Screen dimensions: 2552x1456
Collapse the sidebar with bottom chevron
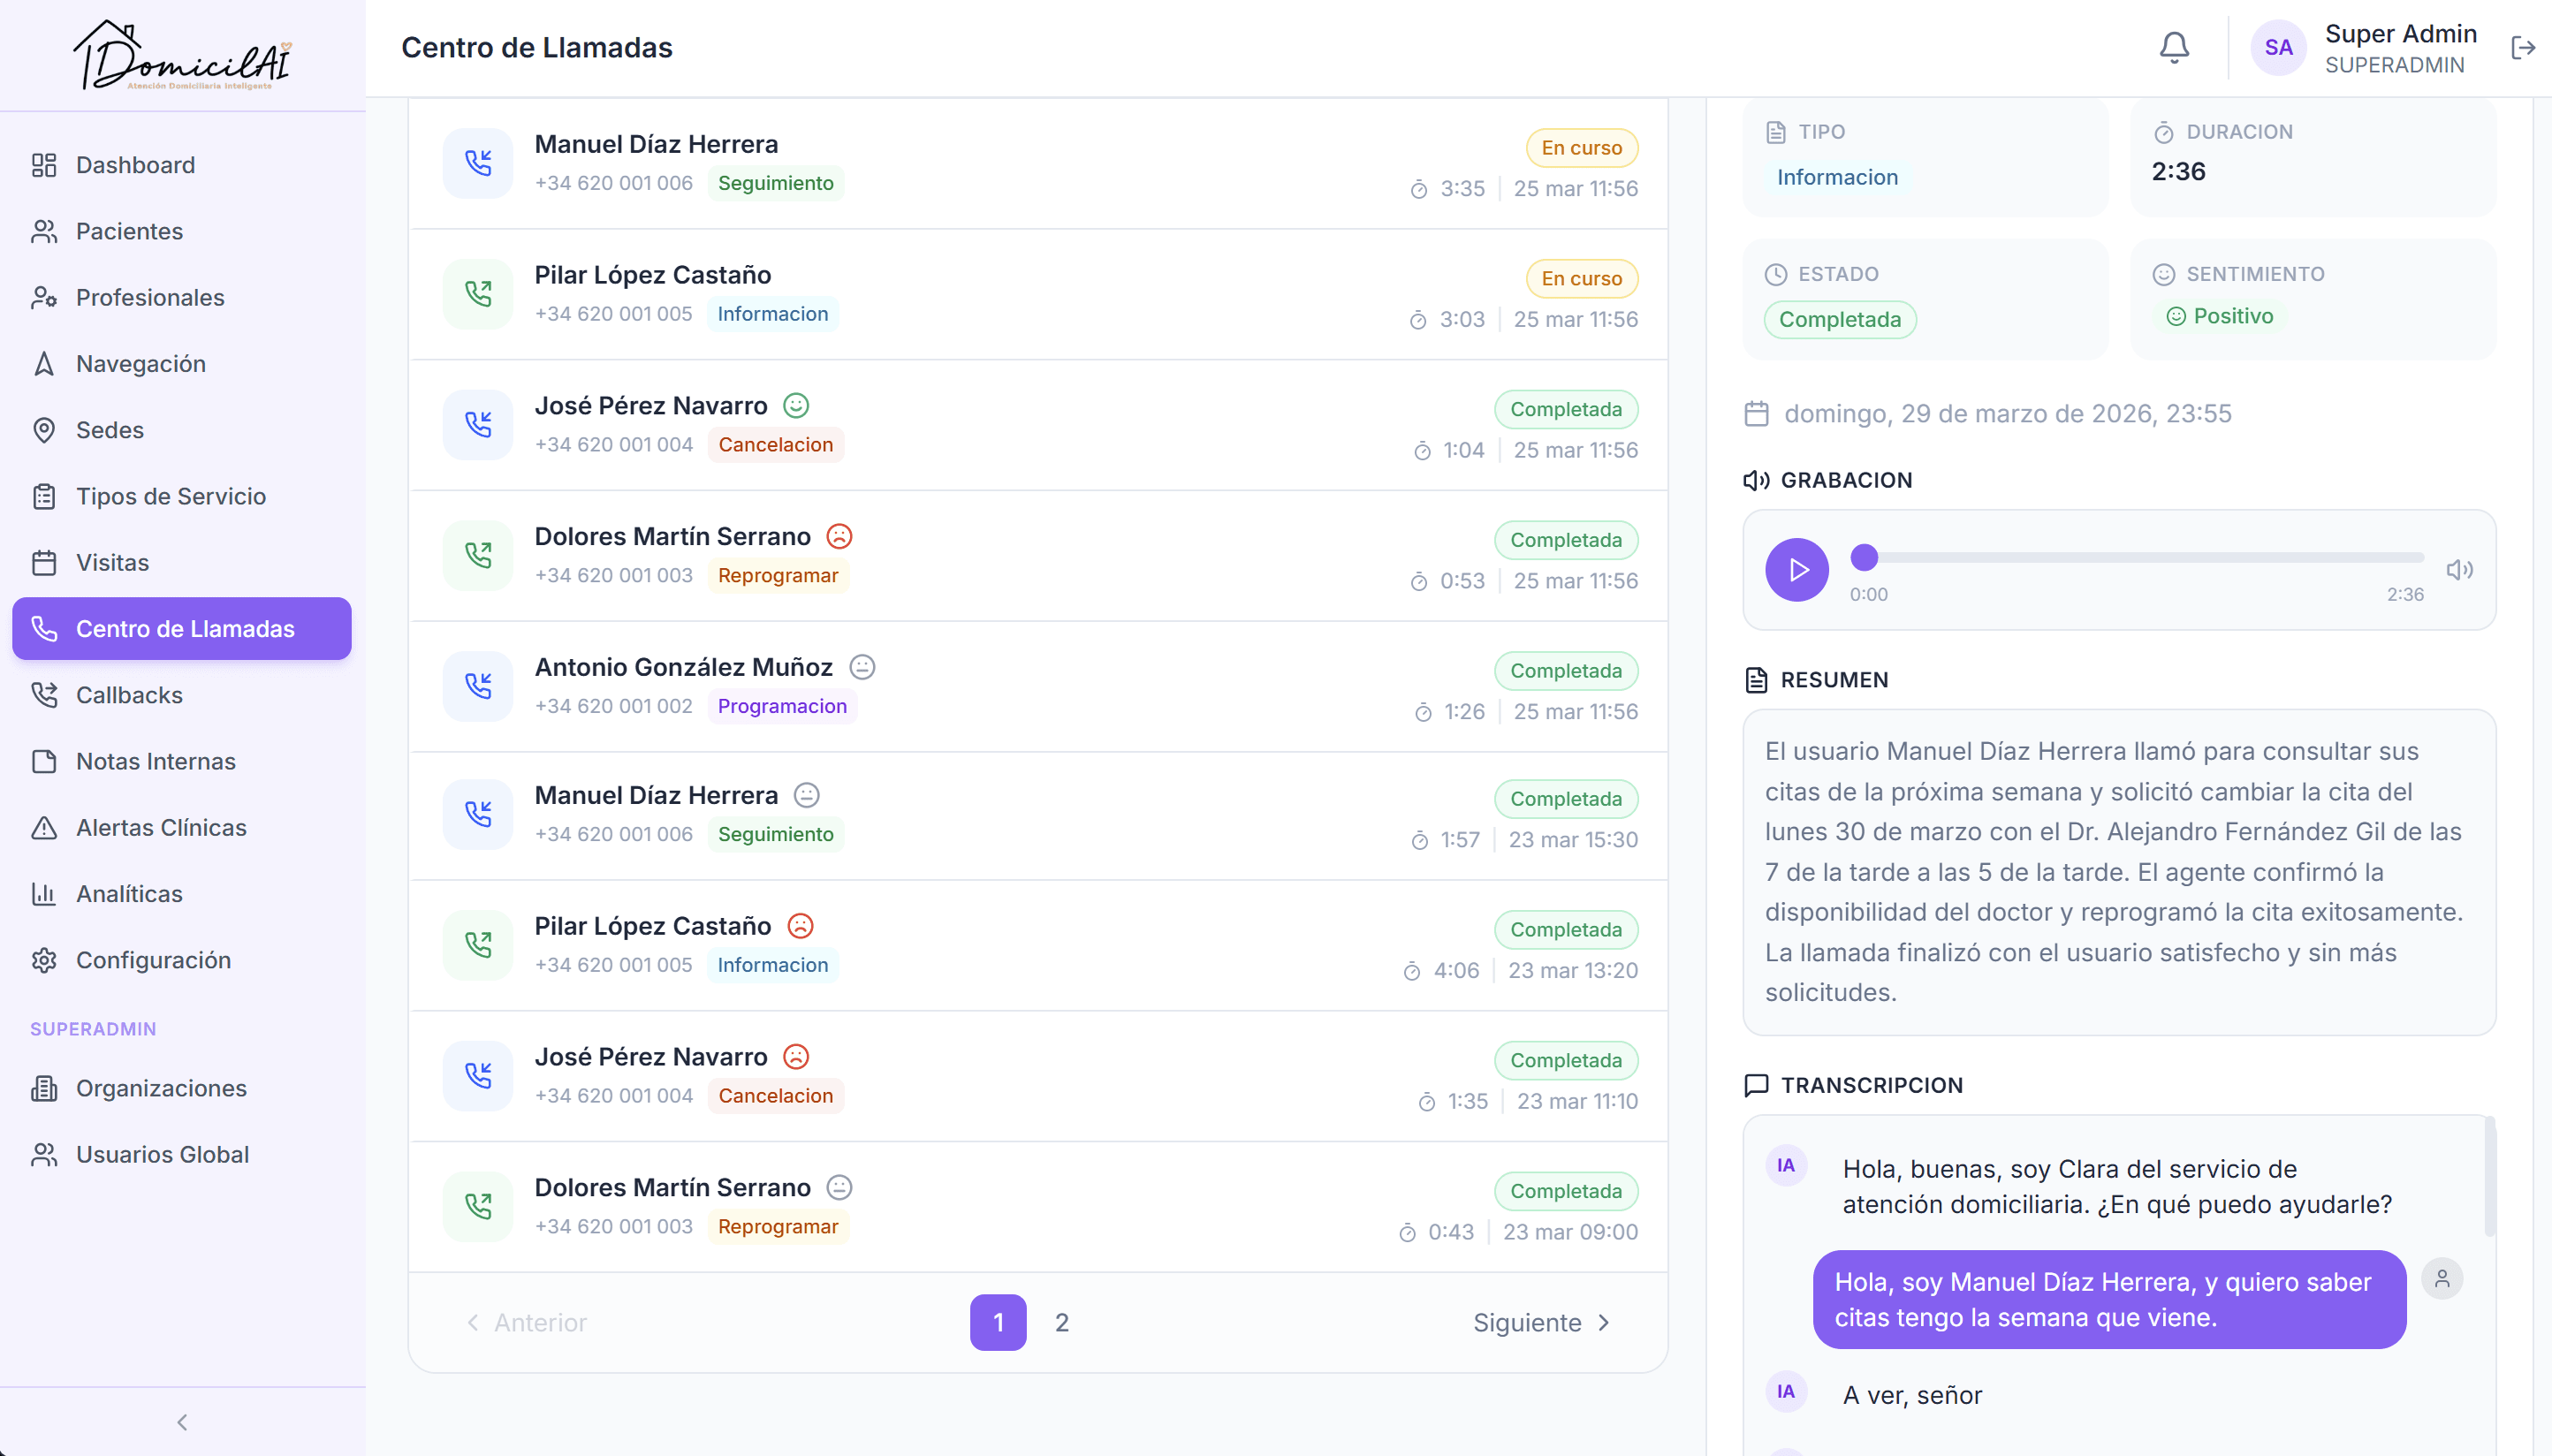pyautogui.click(x=182, y=1421)
